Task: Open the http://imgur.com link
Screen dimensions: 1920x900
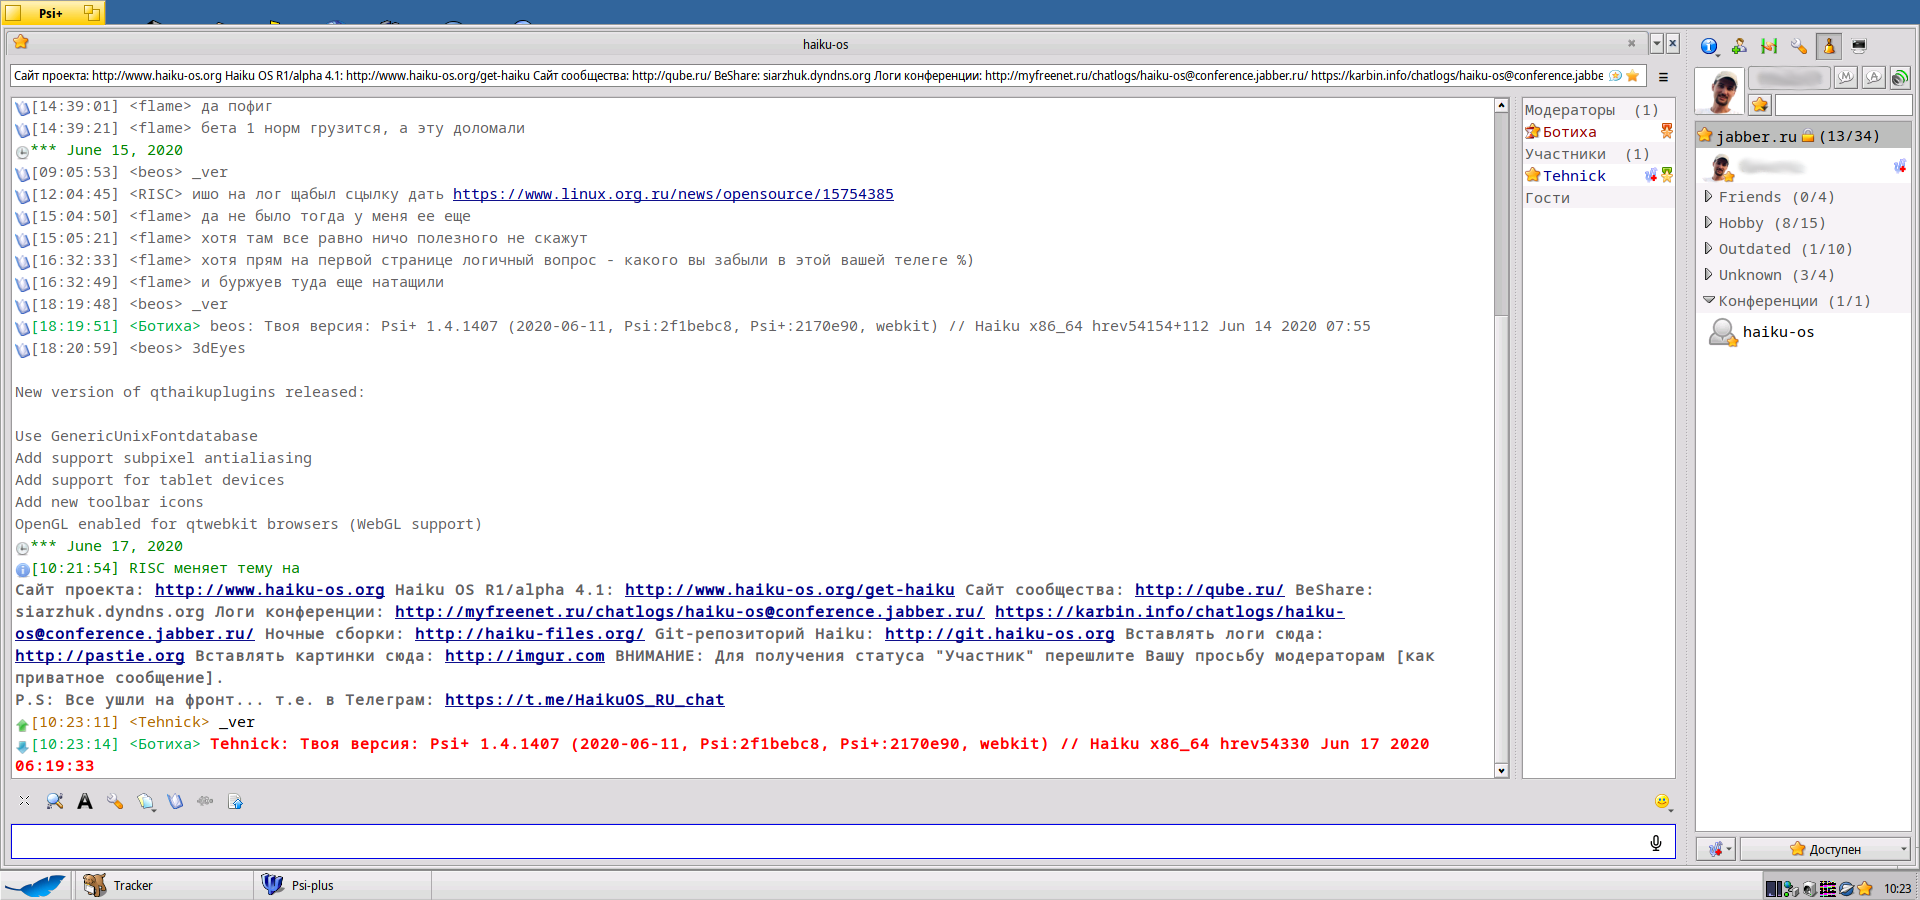Action: coord(525,656)
